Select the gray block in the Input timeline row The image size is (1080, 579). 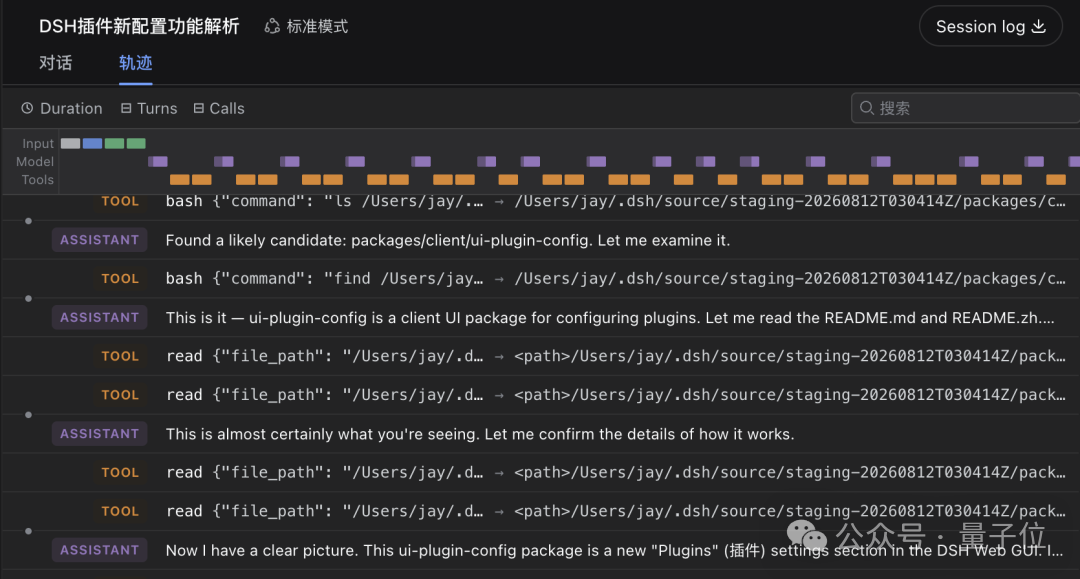70,143
